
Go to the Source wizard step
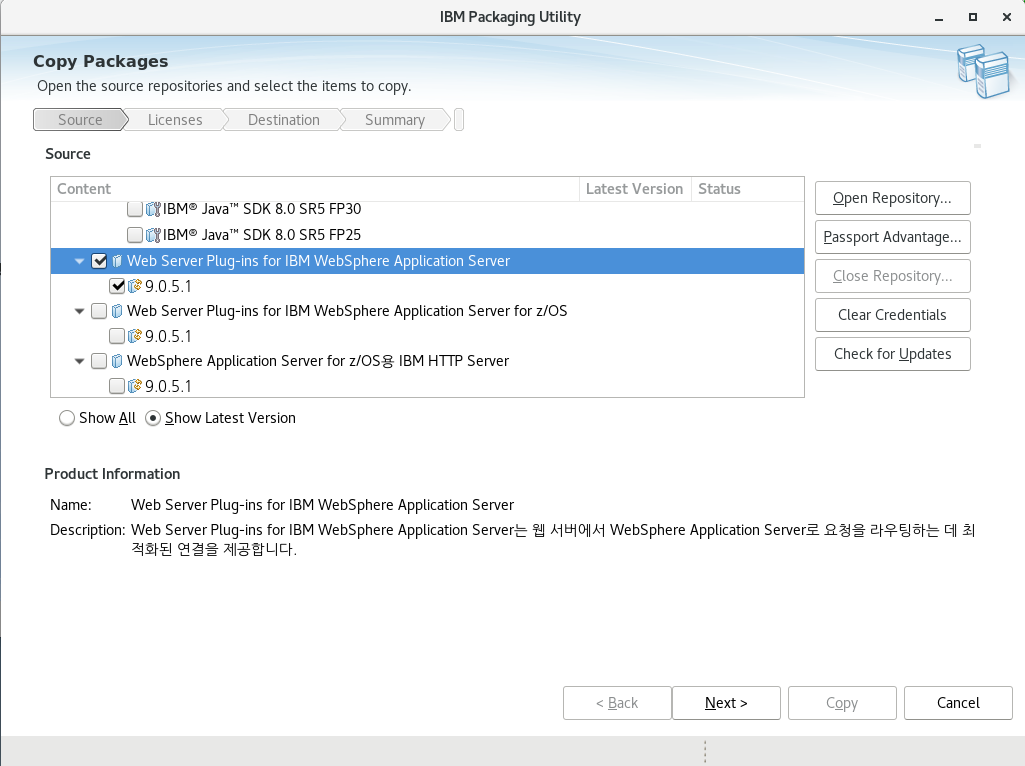click(80, 120)
